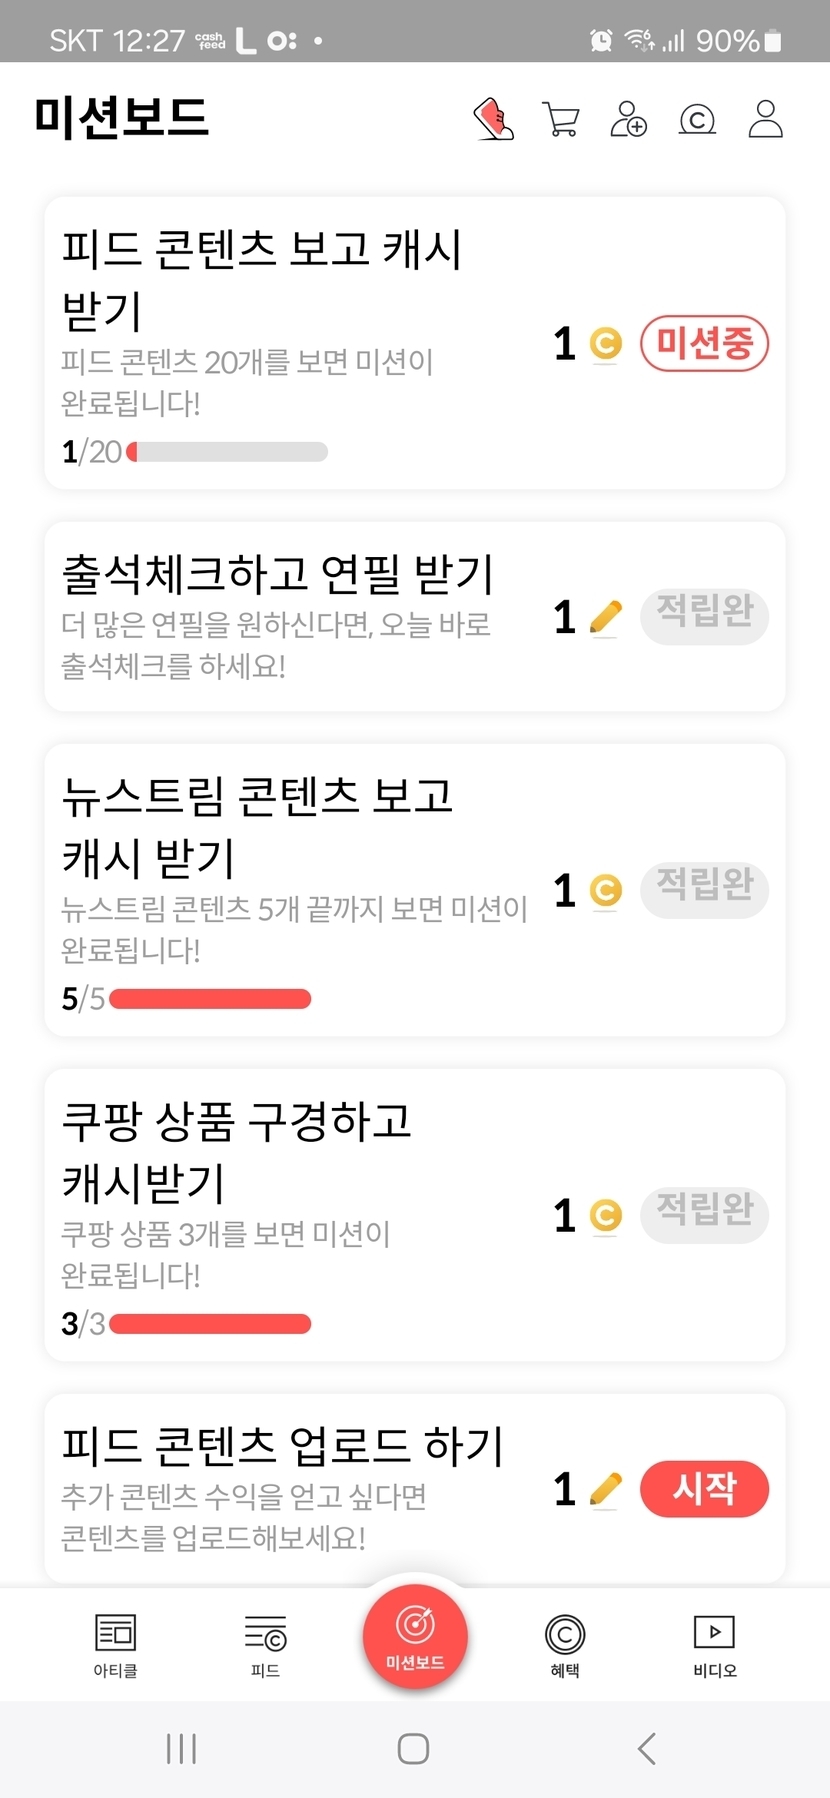Viewport: 830px width, 1798px height.
Task: Go to the 혜택 tab
Action: [x=565, y=1645]
